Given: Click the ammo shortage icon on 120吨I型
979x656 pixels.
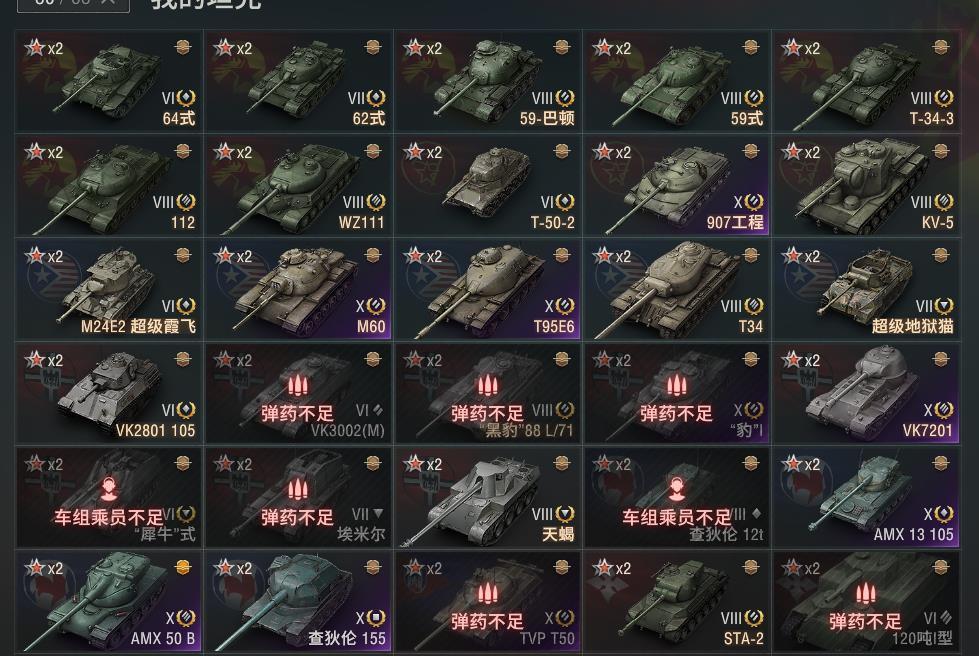Looking at the screenshot, I should click(x=865, y=594).
